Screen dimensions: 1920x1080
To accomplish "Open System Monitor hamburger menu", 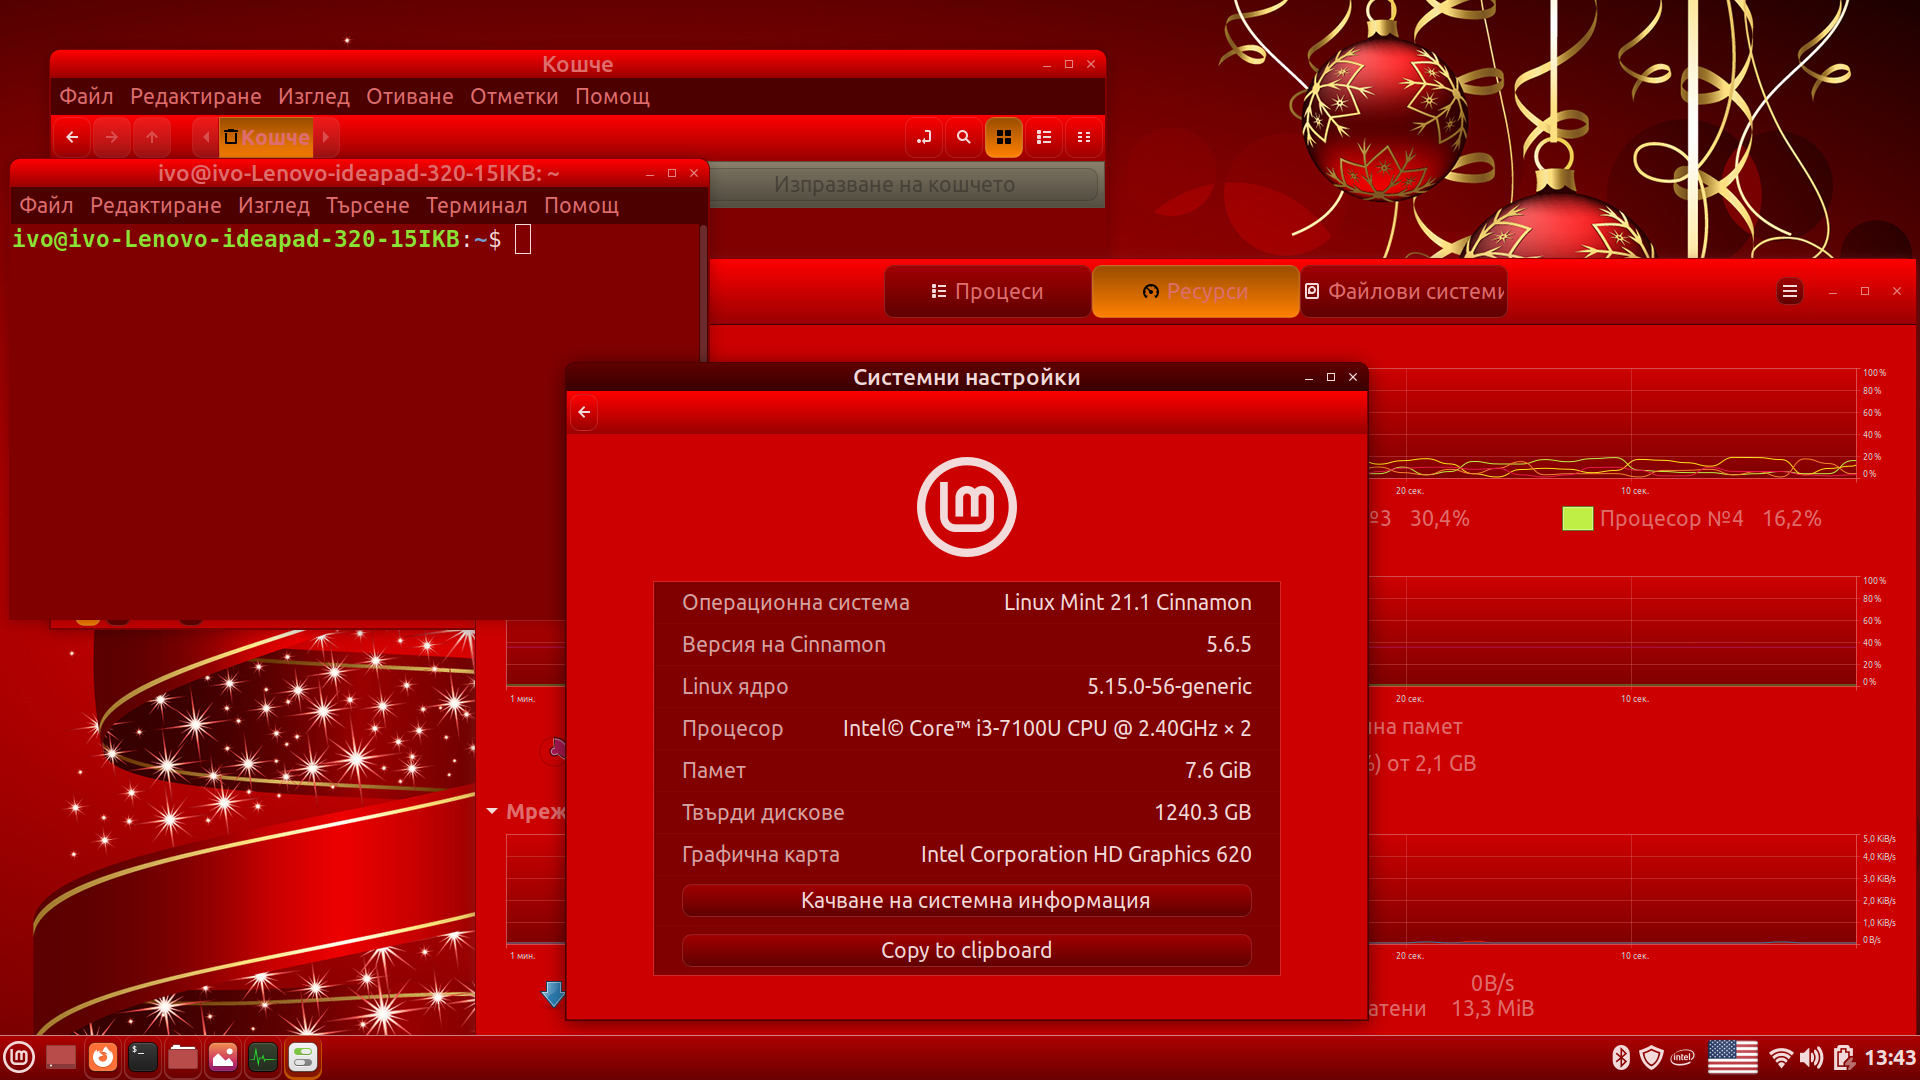I will (1790, 291).
